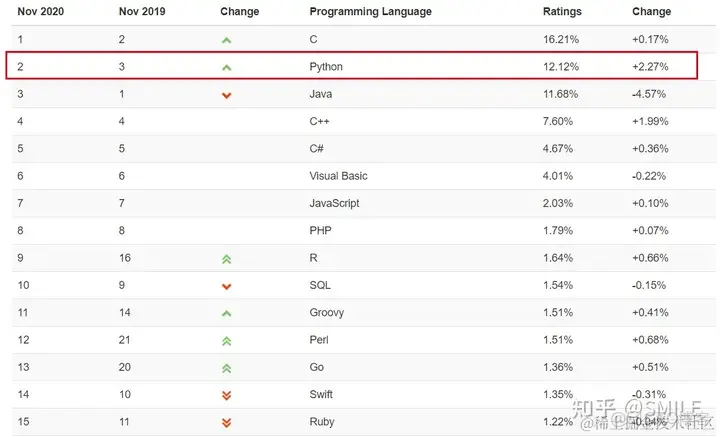
Task: Click the C++ language entry
Action: tap(320, 122)
